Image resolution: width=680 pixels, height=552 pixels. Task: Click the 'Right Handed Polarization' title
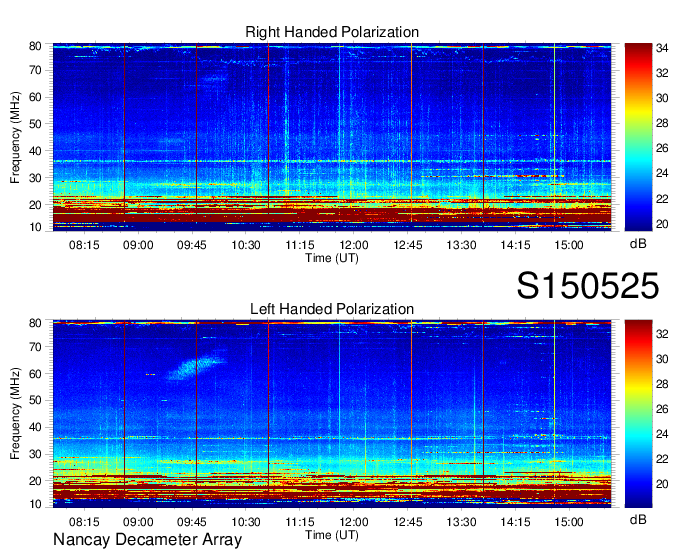[x=332, y=32]
